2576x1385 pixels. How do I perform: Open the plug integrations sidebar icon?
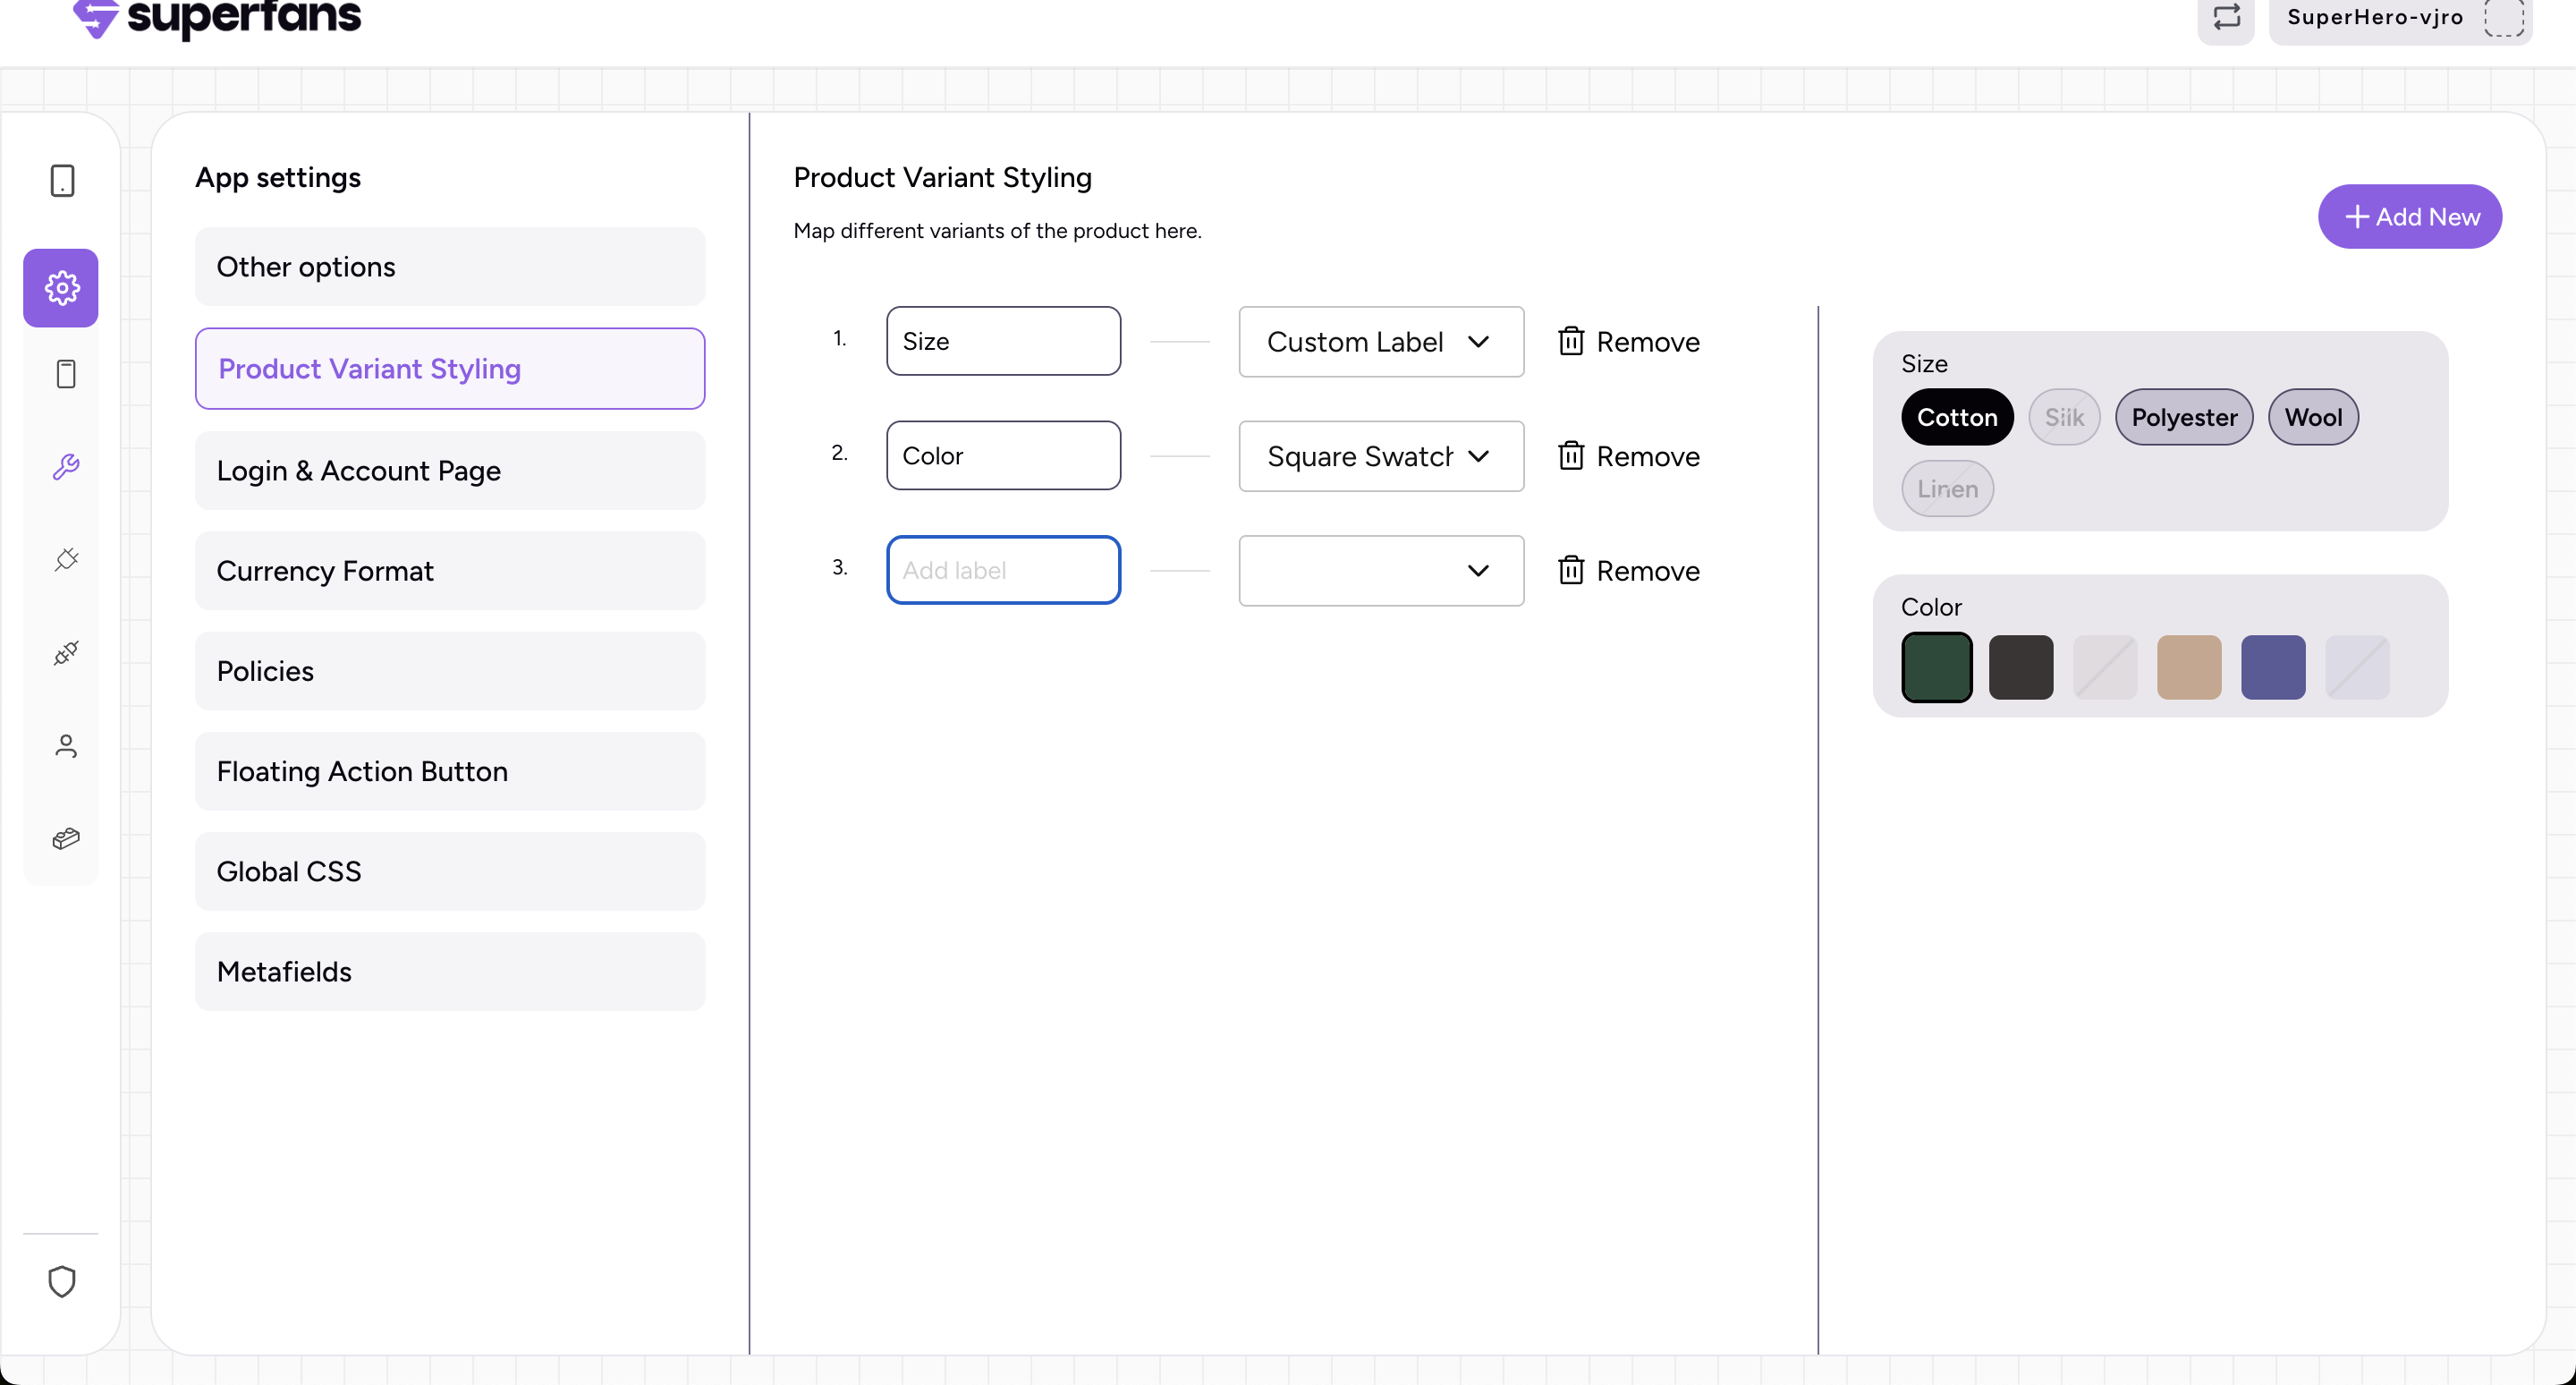tap(66, 559)
